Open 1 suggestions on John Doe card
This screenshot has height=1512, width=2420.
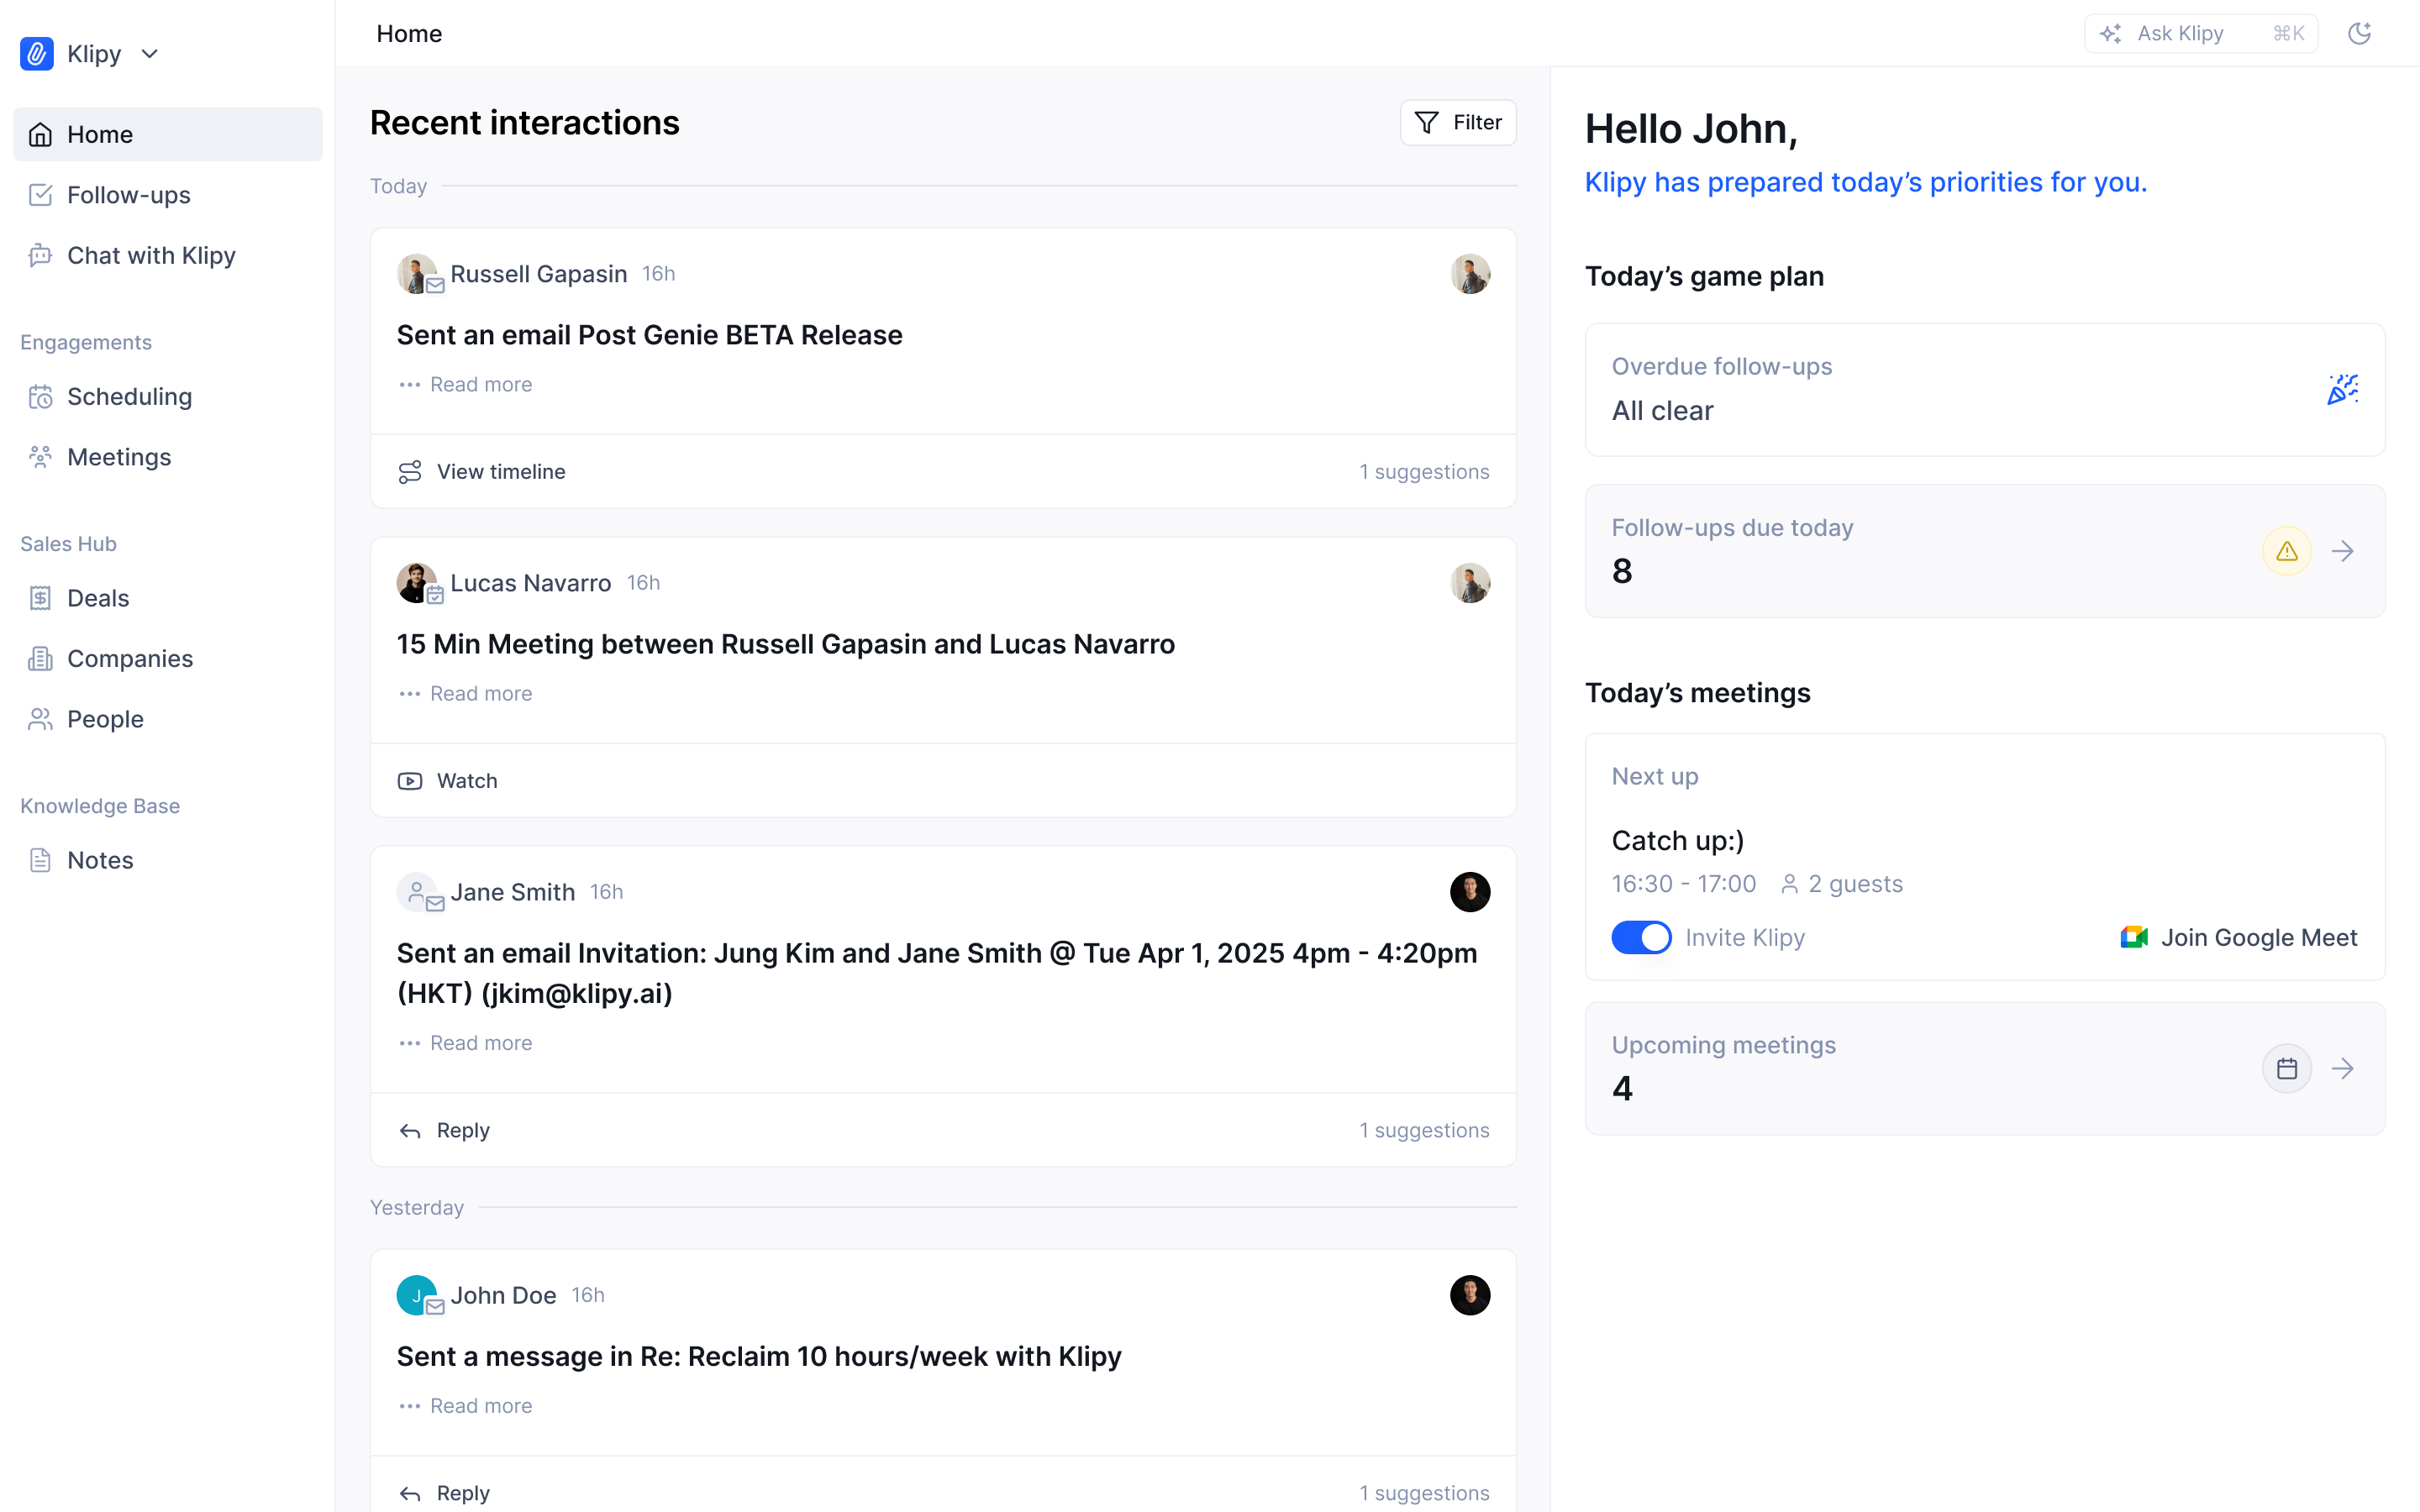click(x=1424, y=1493)
